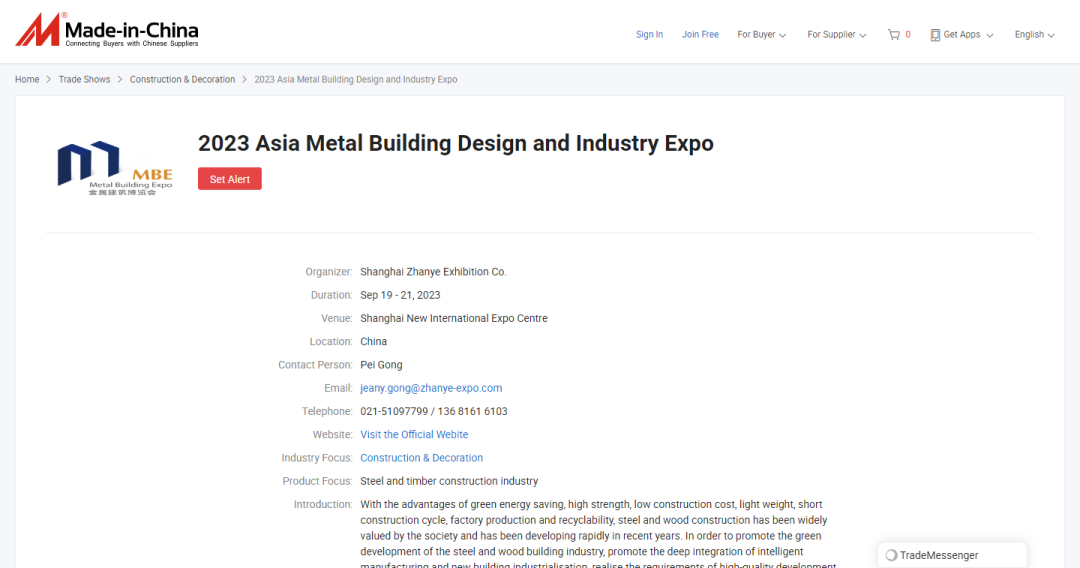This screenshot has height=568, width=1080.
Task: Click the Set Alert button
Action: 229,179
